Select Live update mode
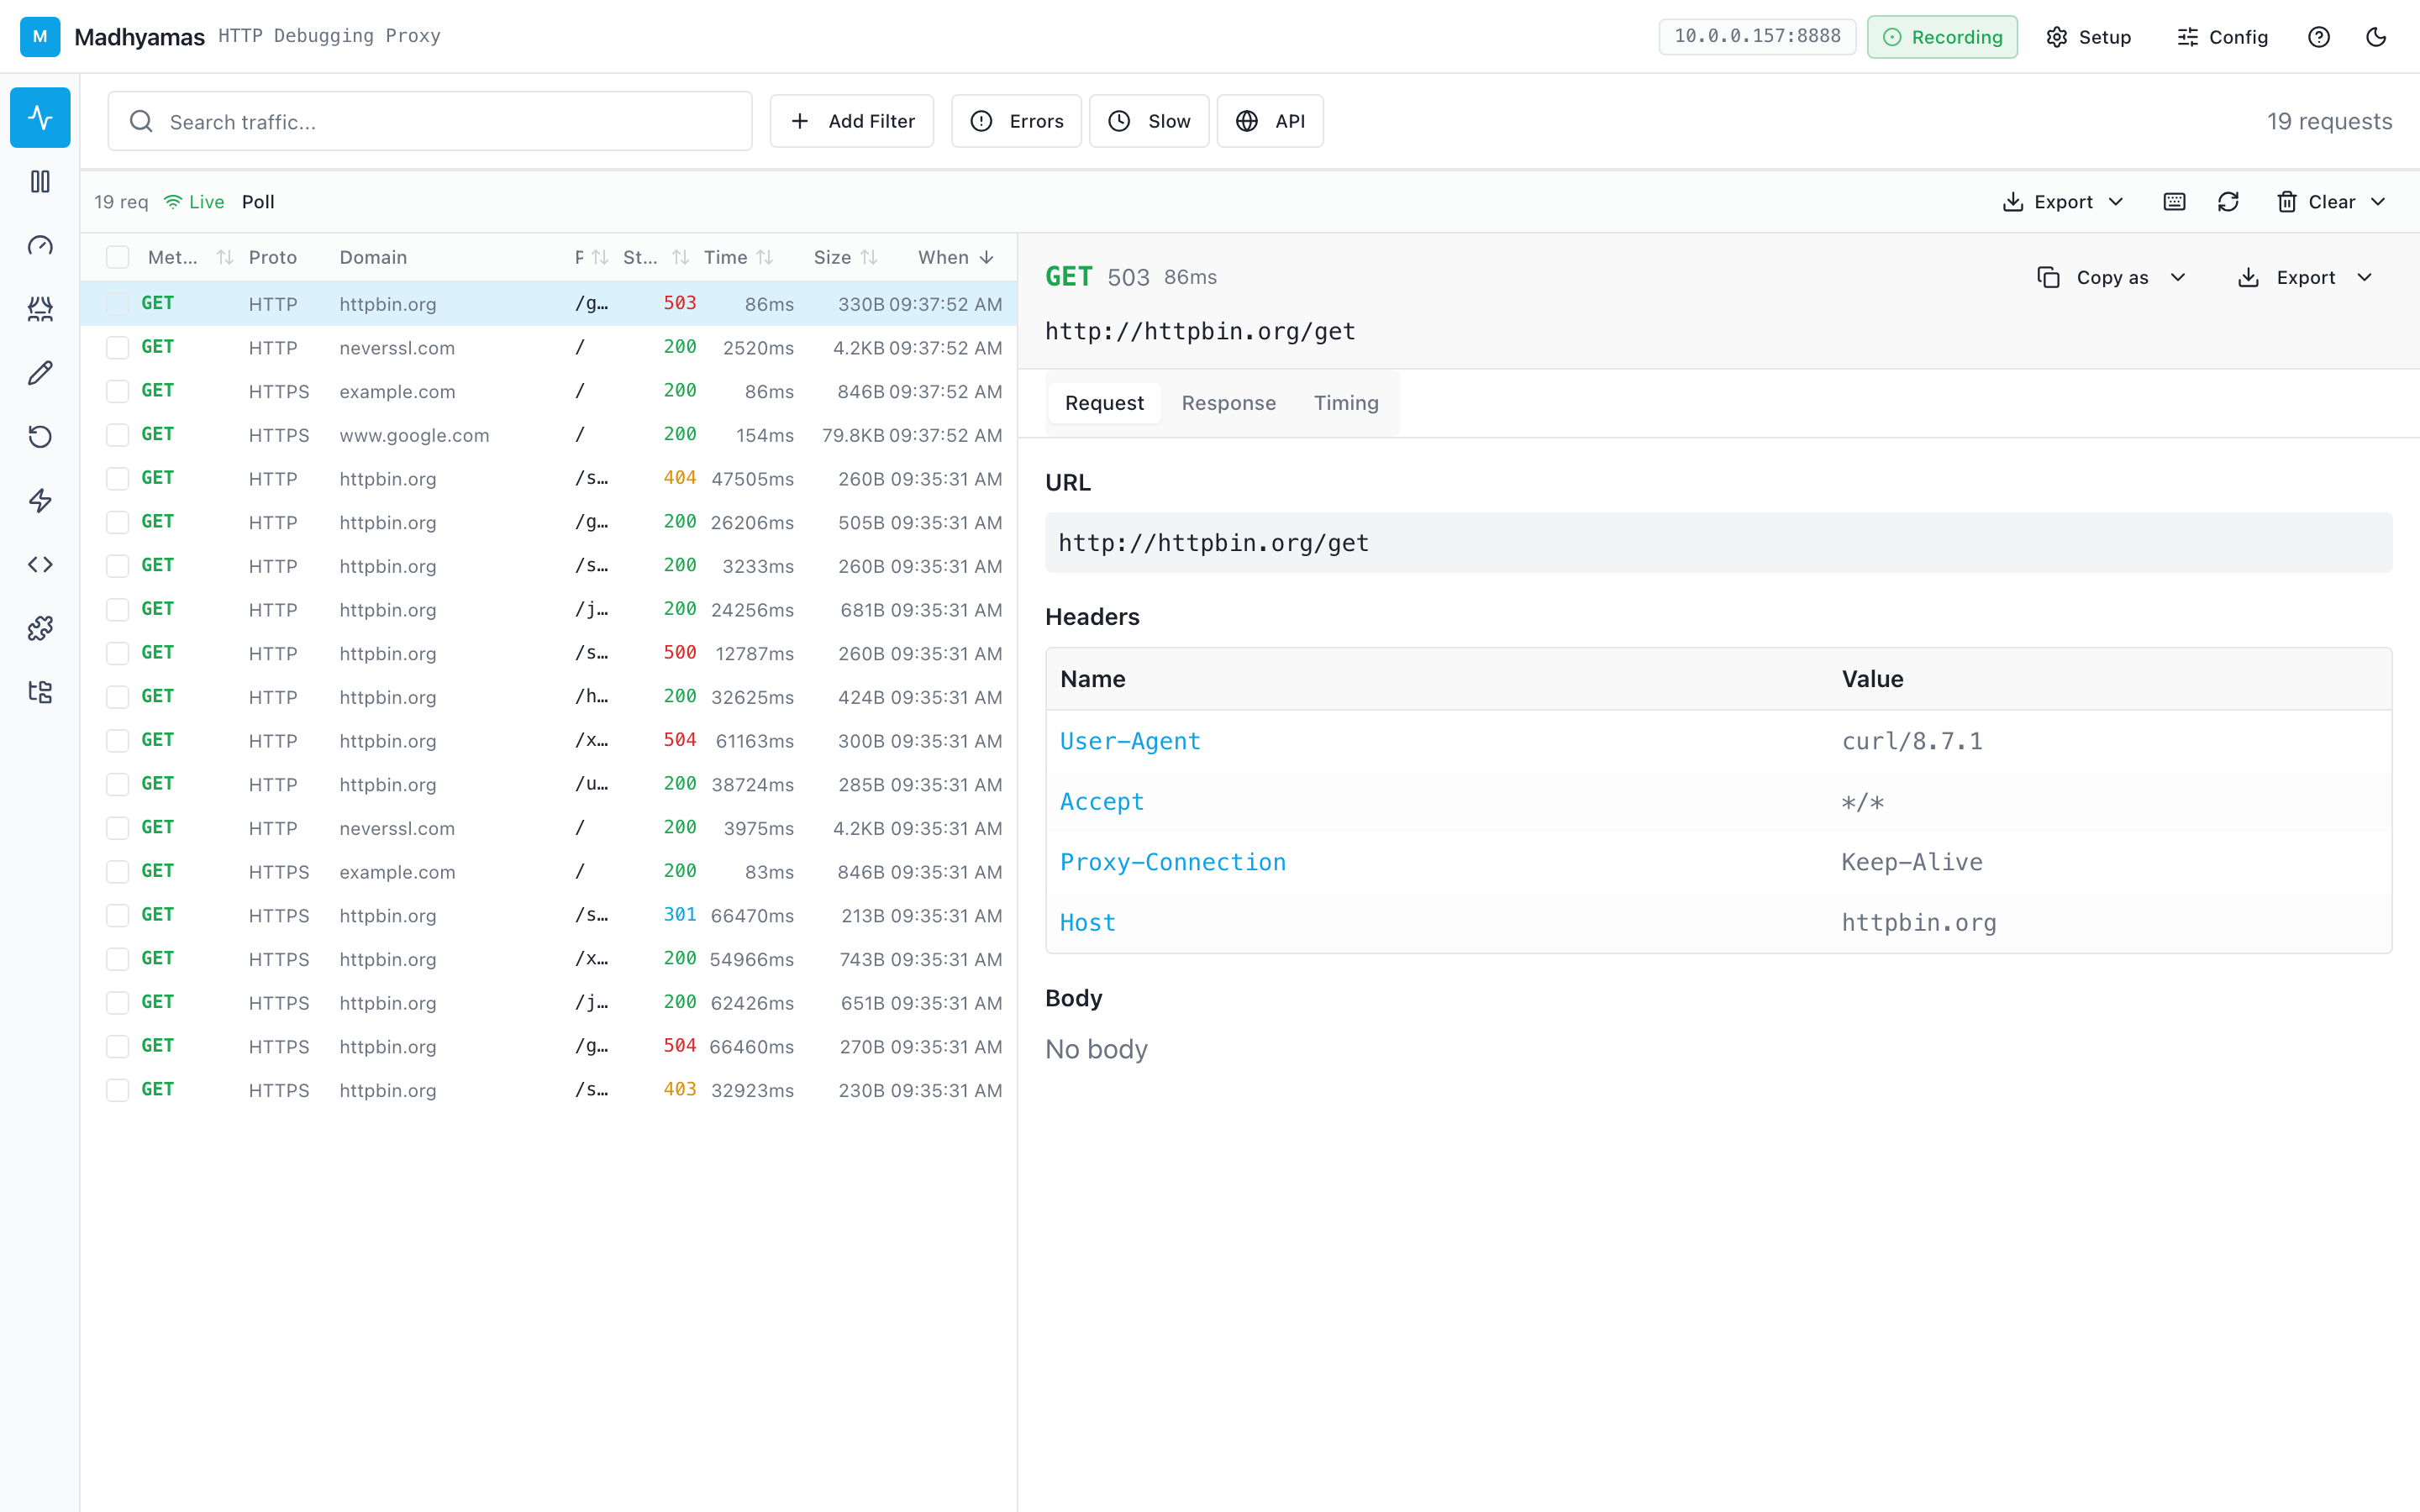 [x=195, y=202]
